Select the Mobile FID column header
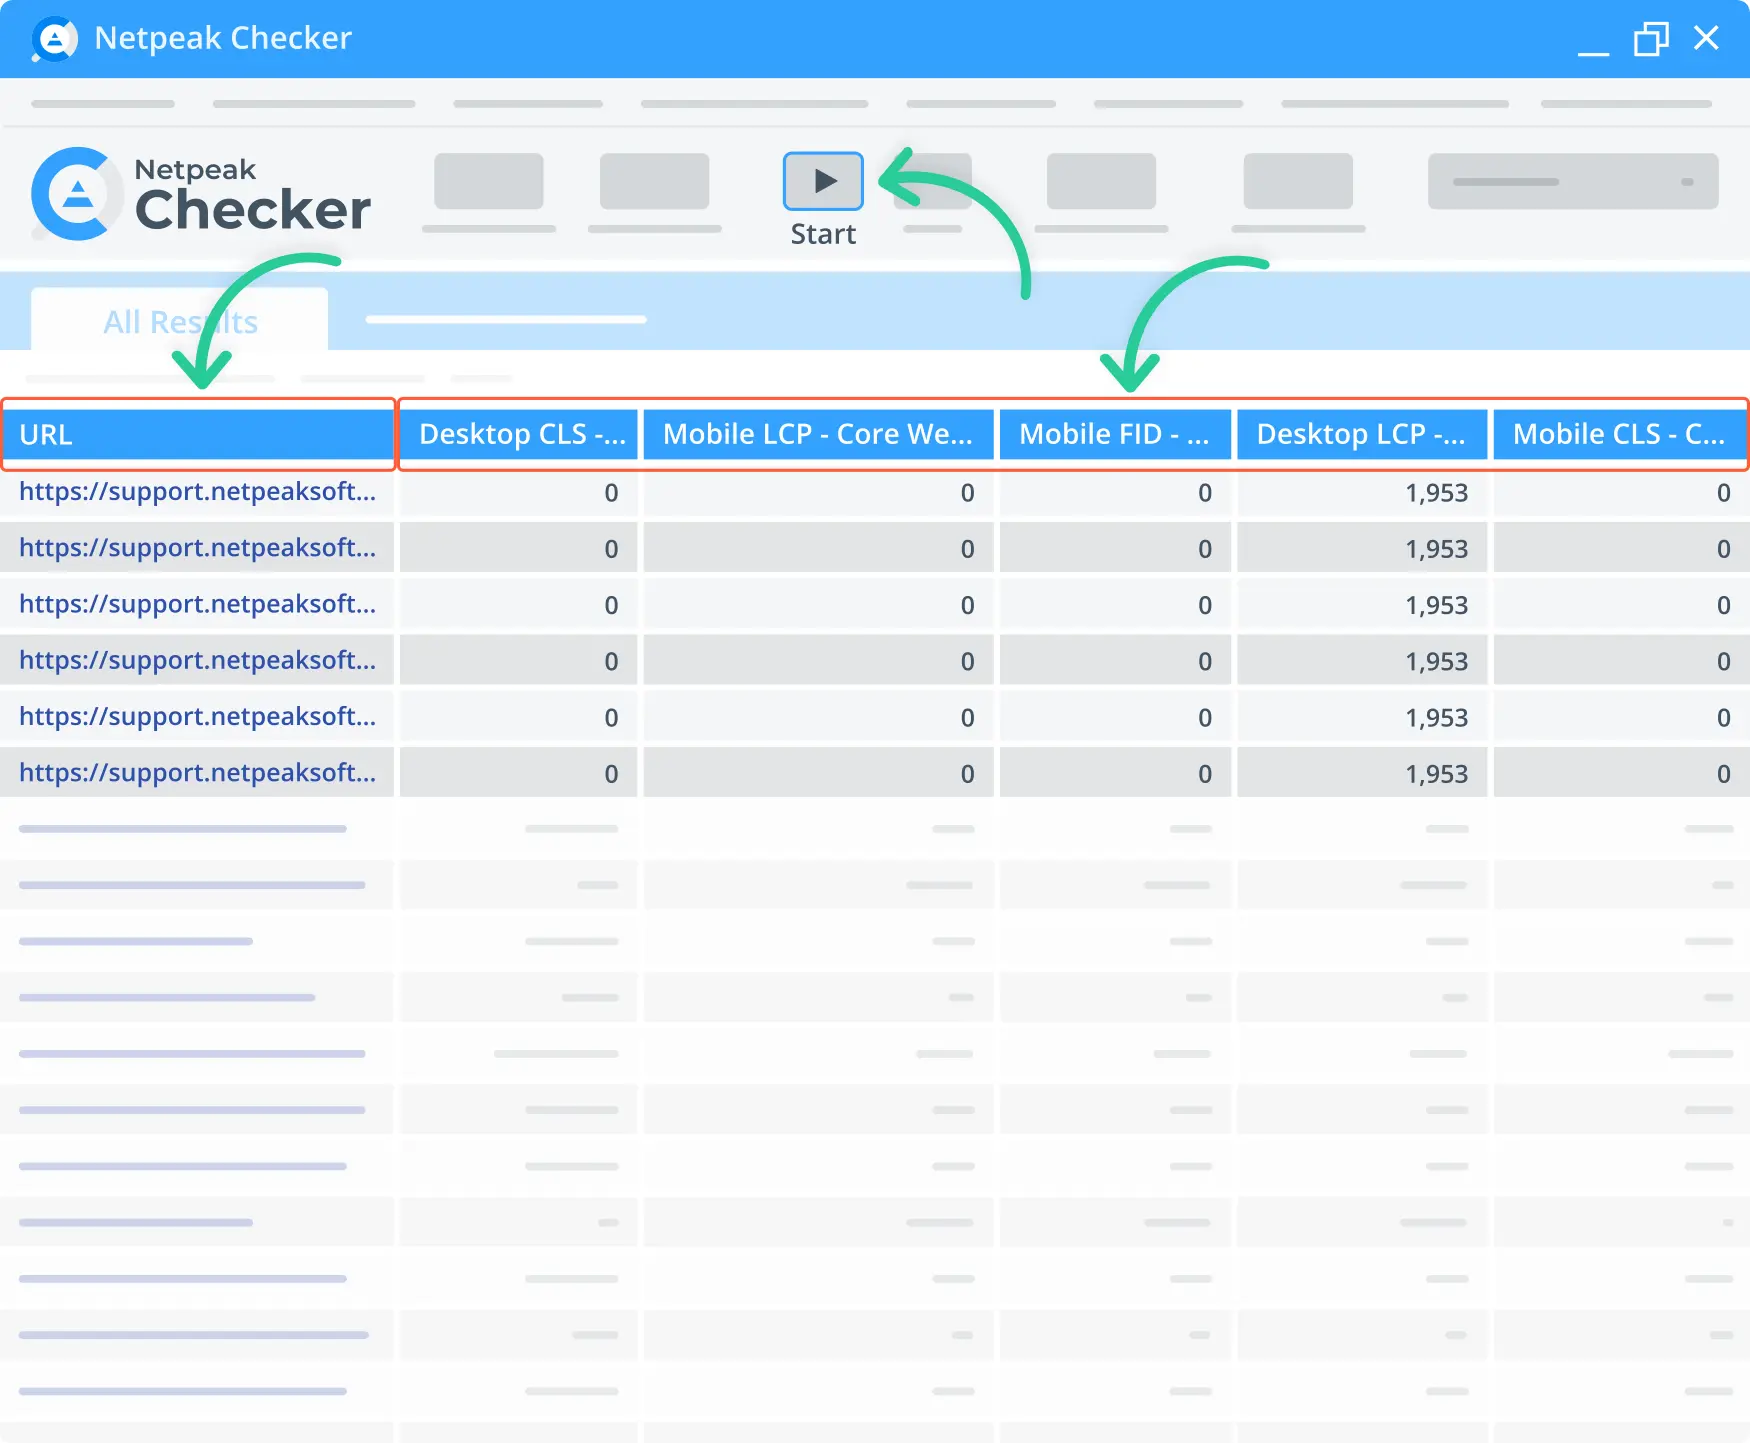This screenshot has height=1443, width=1750. pos(1115,435)
